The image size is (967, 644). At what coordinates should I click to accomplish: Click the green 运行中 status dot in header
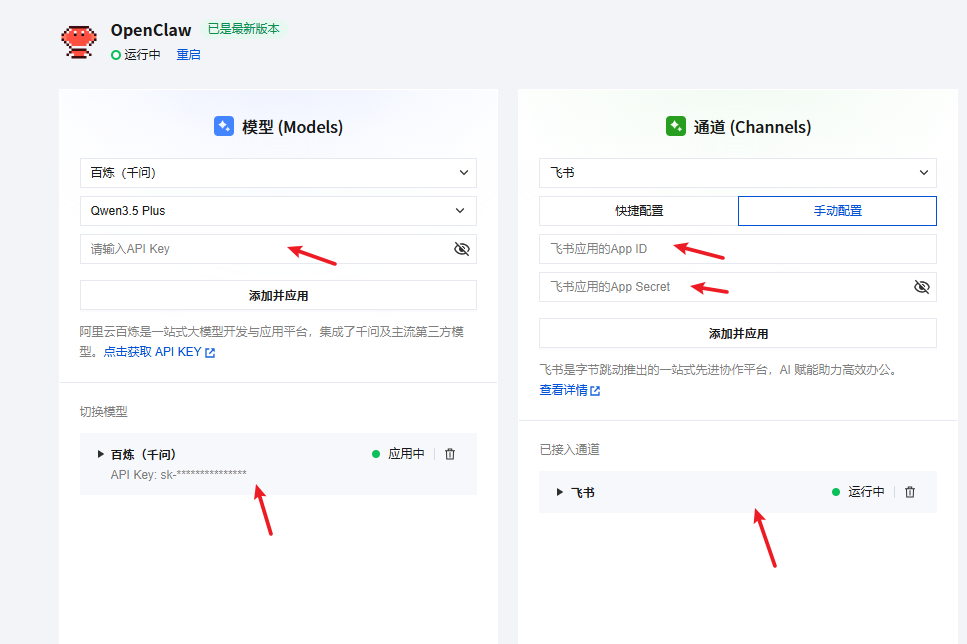[115, 55]
